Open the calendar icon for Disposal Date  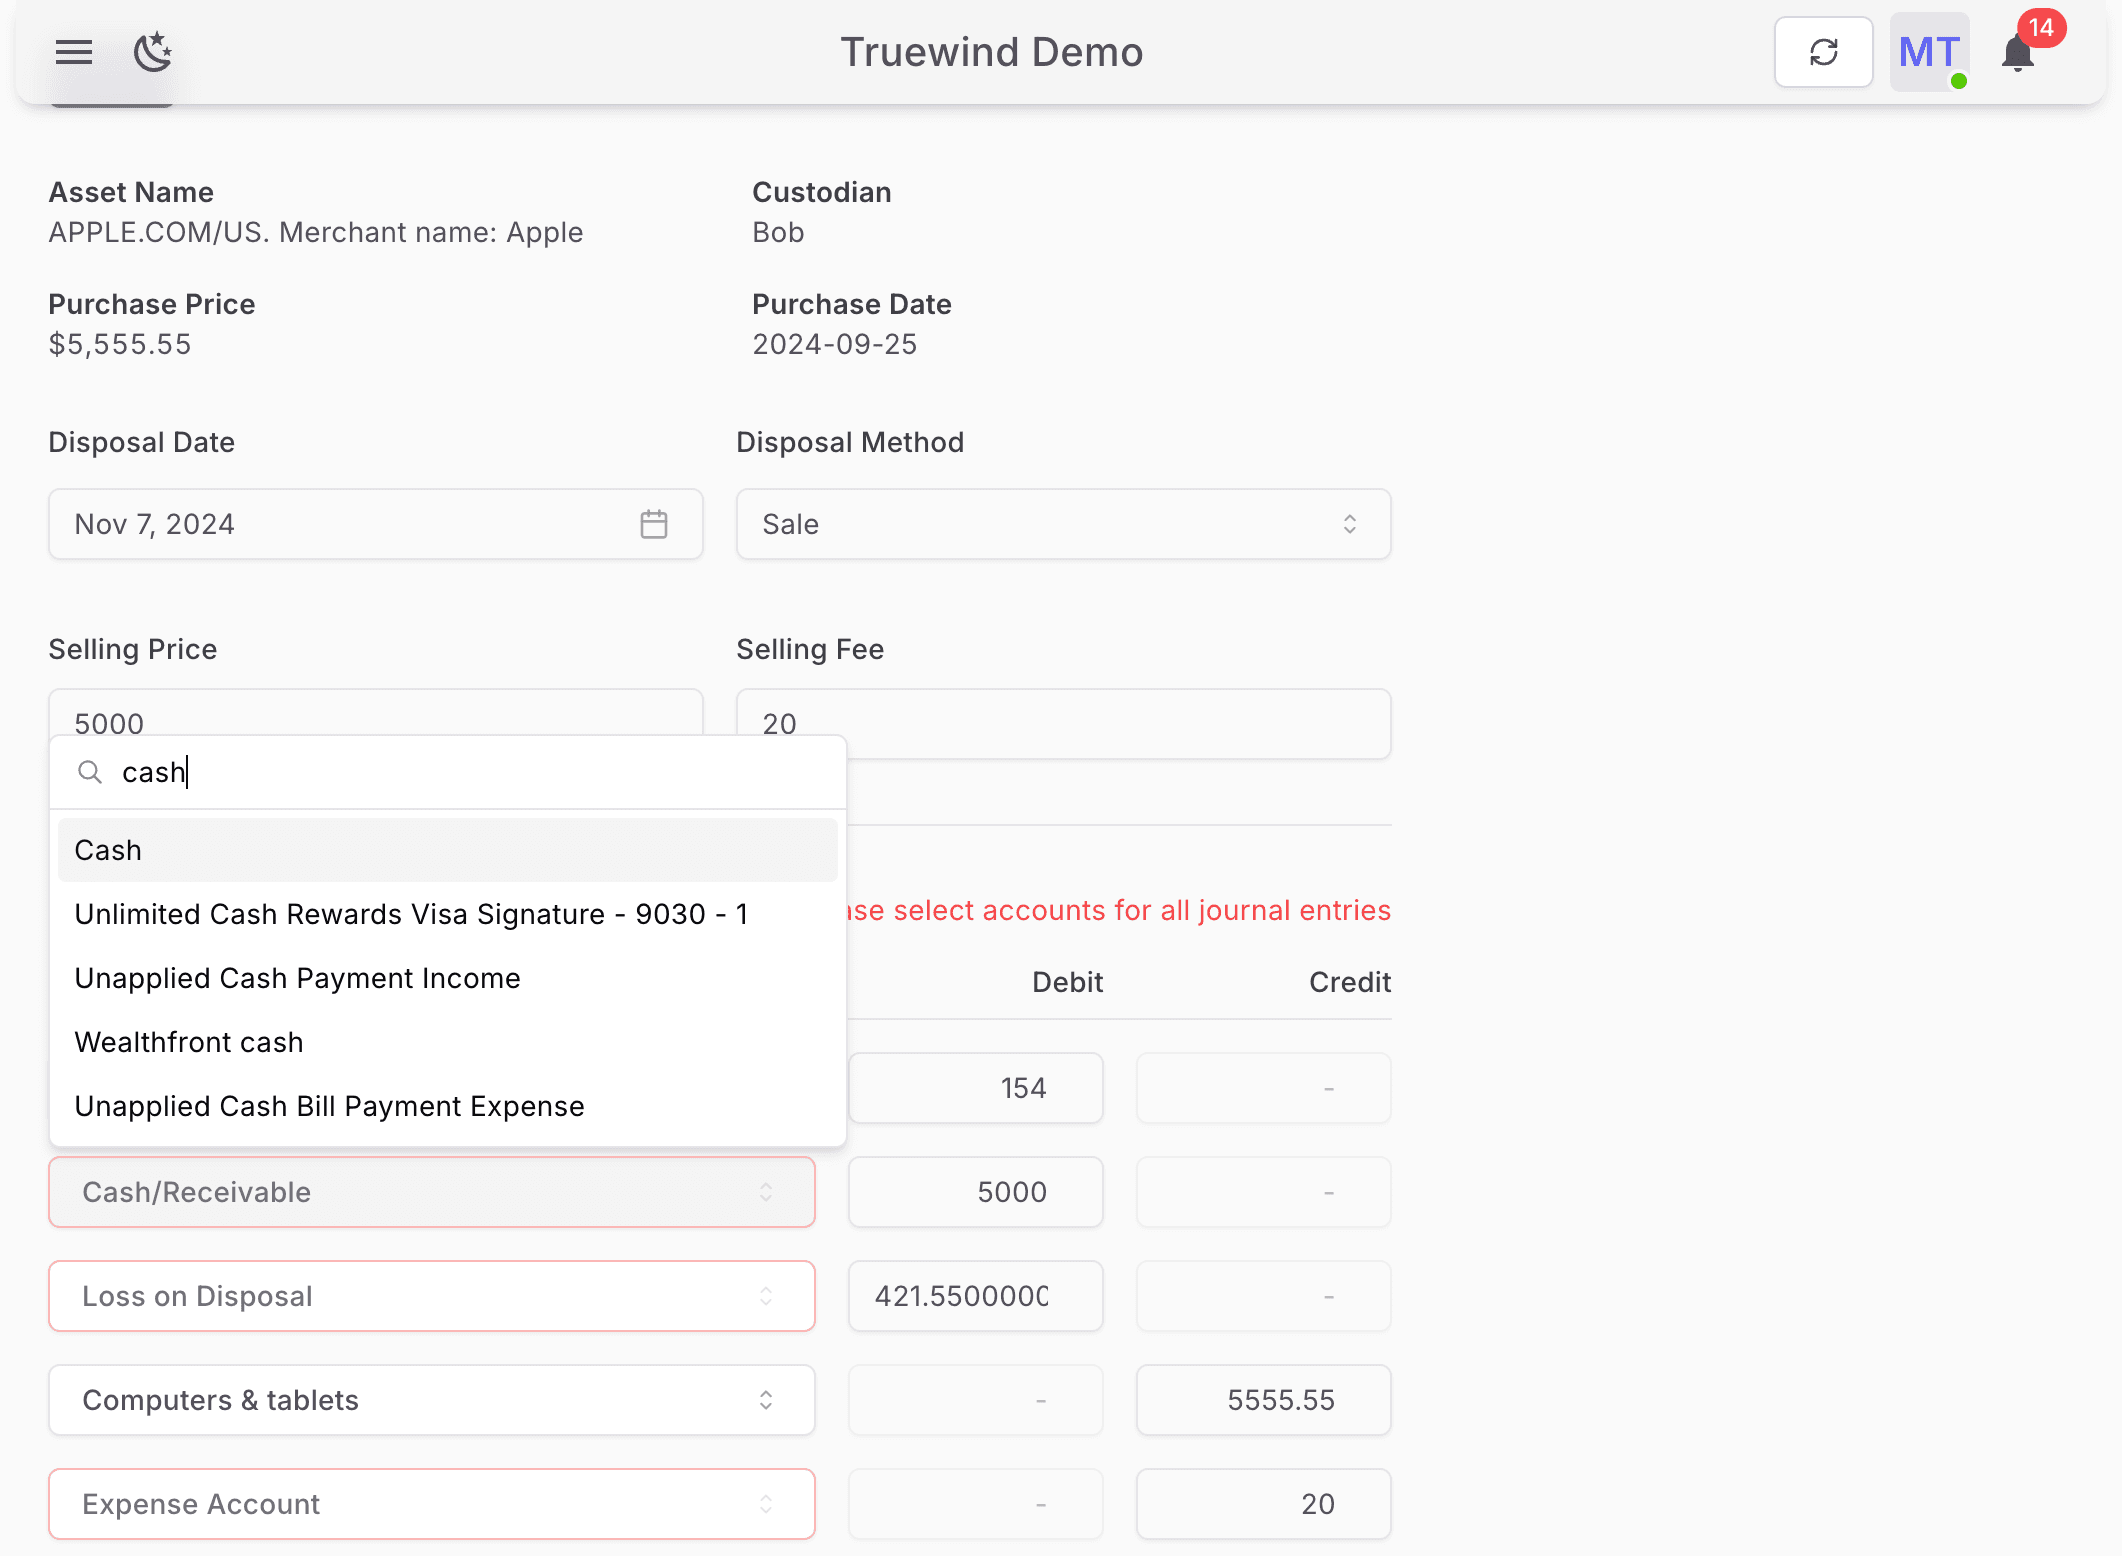coord(654,523)
